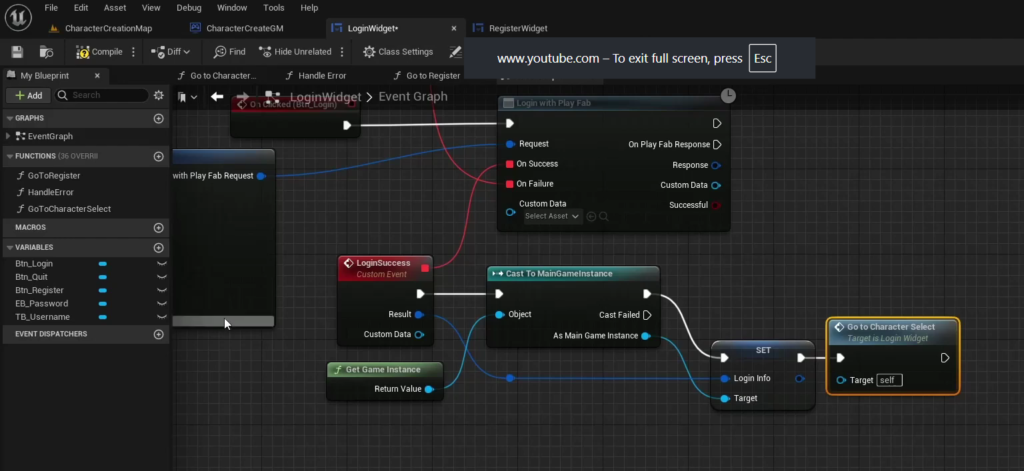Image resolution: width=1024 pixels, height=471 pixels.
Task: Click the latent clock icon on Login with Play Fab
Action: pos(728,96)
